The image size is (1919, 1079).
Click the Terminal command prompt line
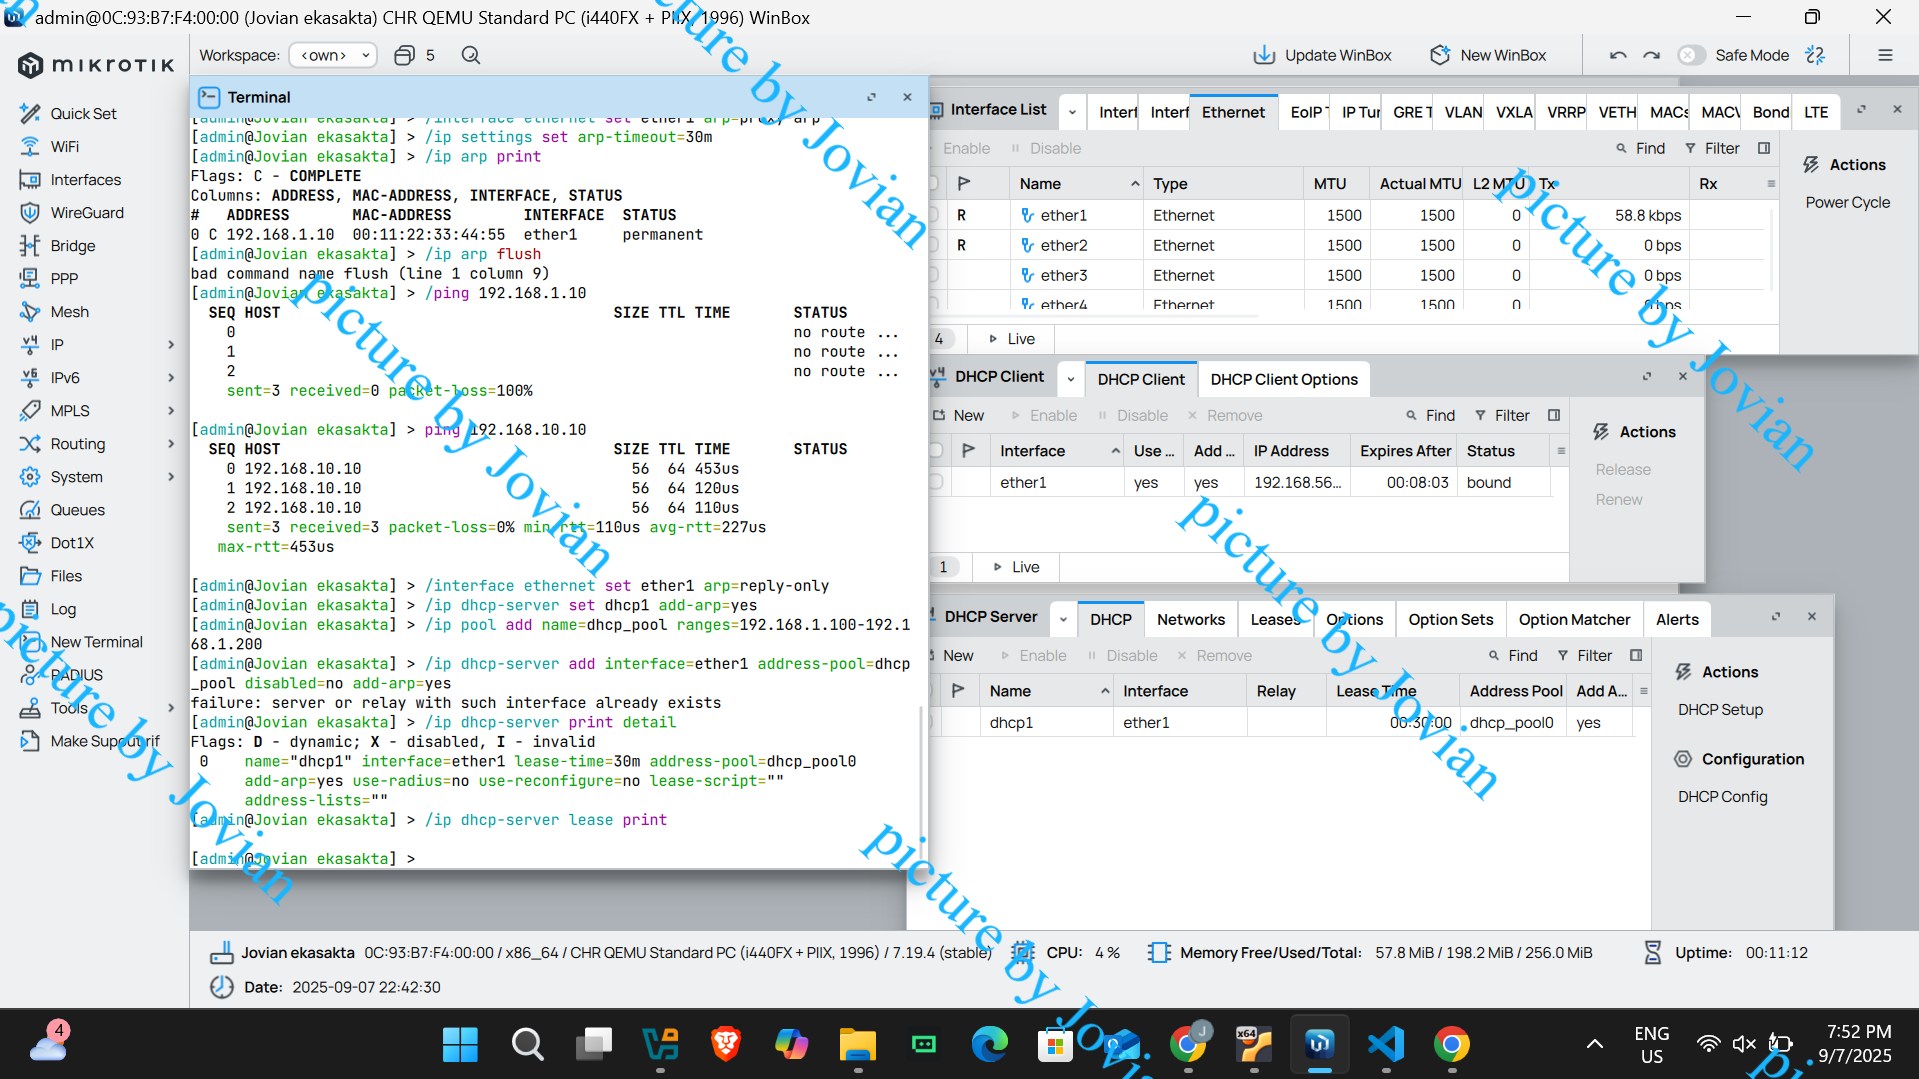click(x=555, y=858)
